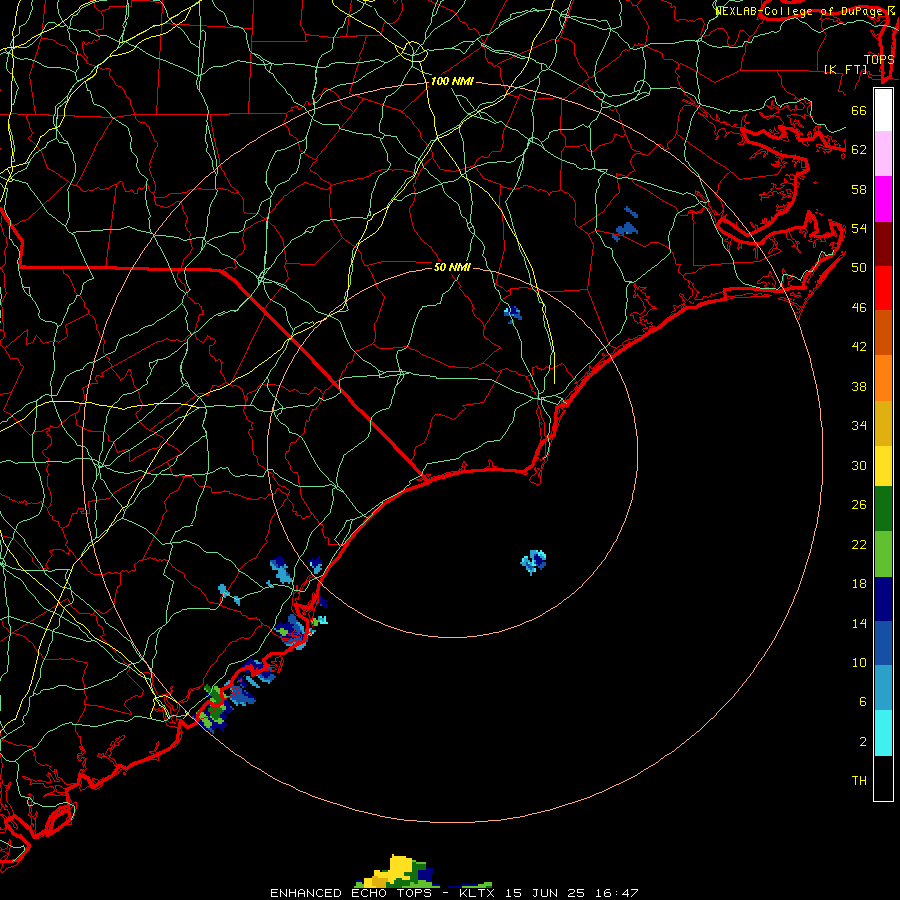Select the yellow legend swatch
Screen dimensions: 900x900
883,465
